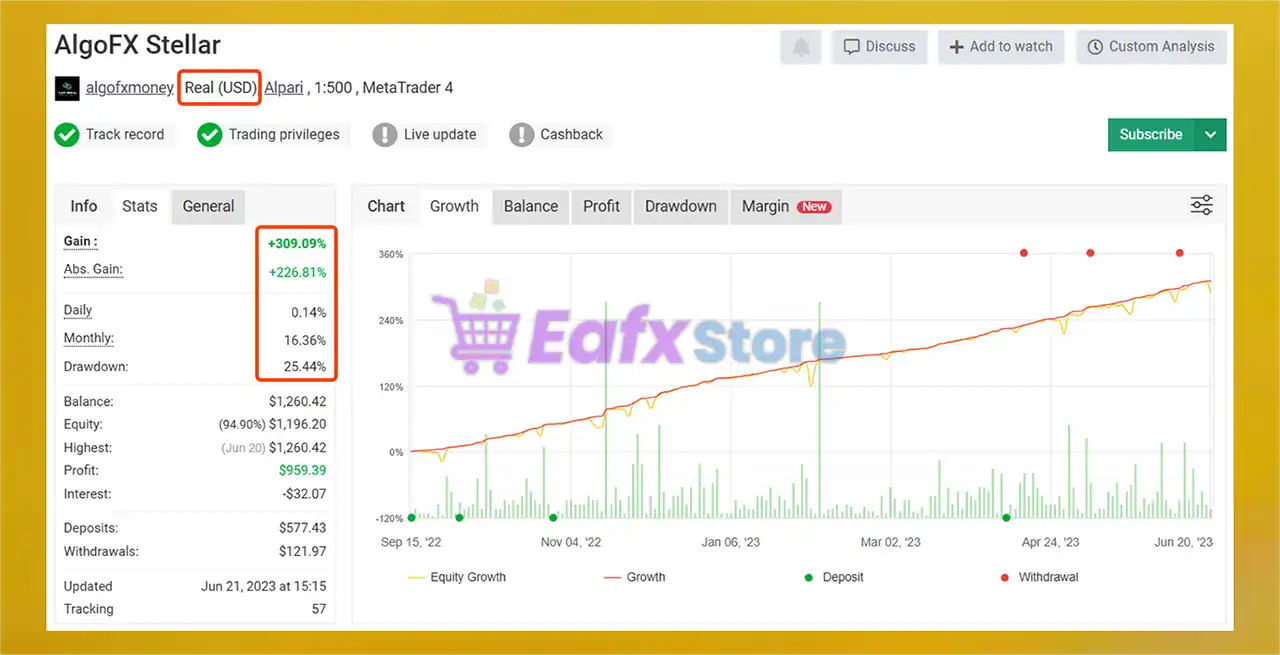Screen dimensions: 1280x655
Task: Click the Trading privileges checkmark icon
Action: tap(209, 135)
